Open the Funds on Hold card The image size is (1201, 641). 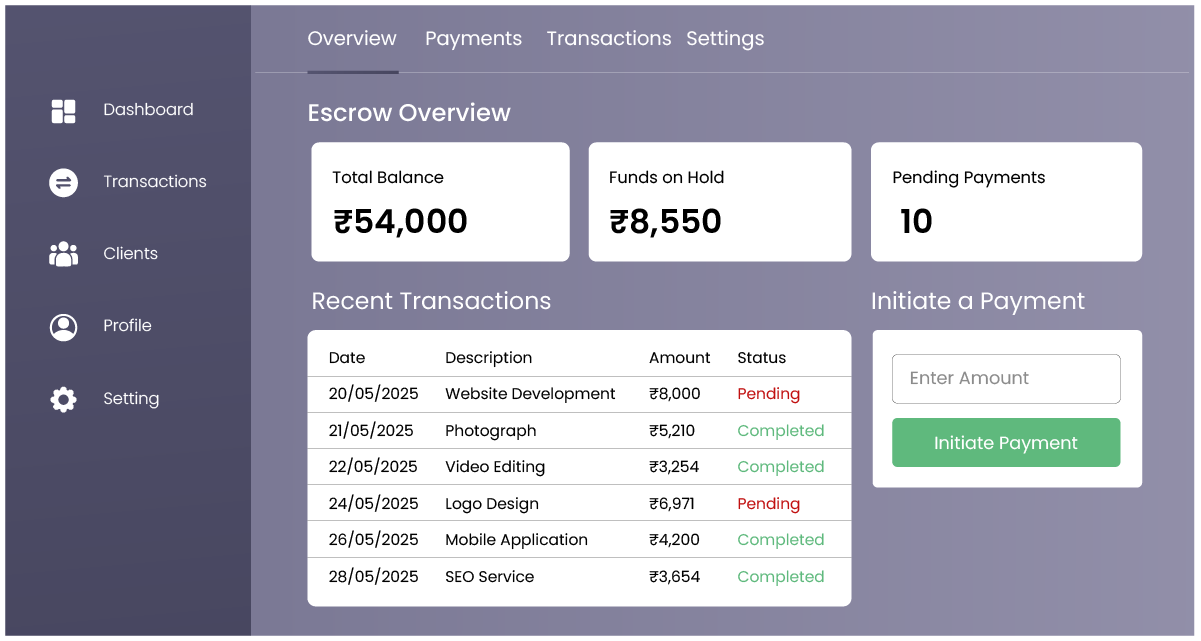point(719,202)
